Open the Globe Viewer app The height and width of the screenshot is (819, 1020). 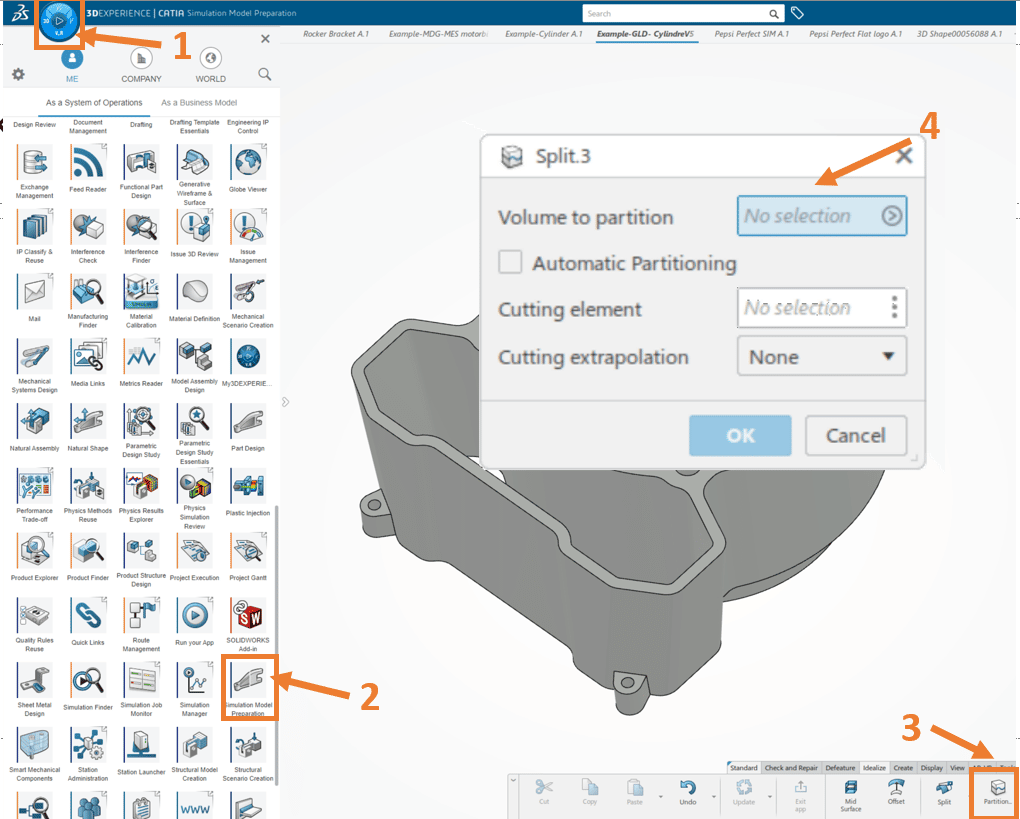pyautogui.click(x=248, y=168)
